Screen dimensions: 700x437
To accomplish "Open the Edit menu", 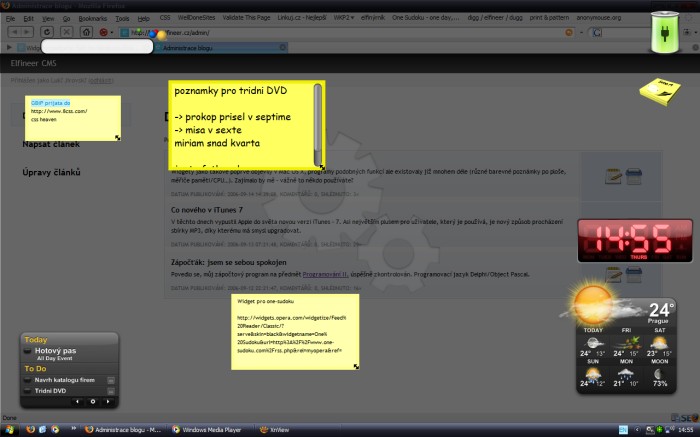I will click(29, 18).
